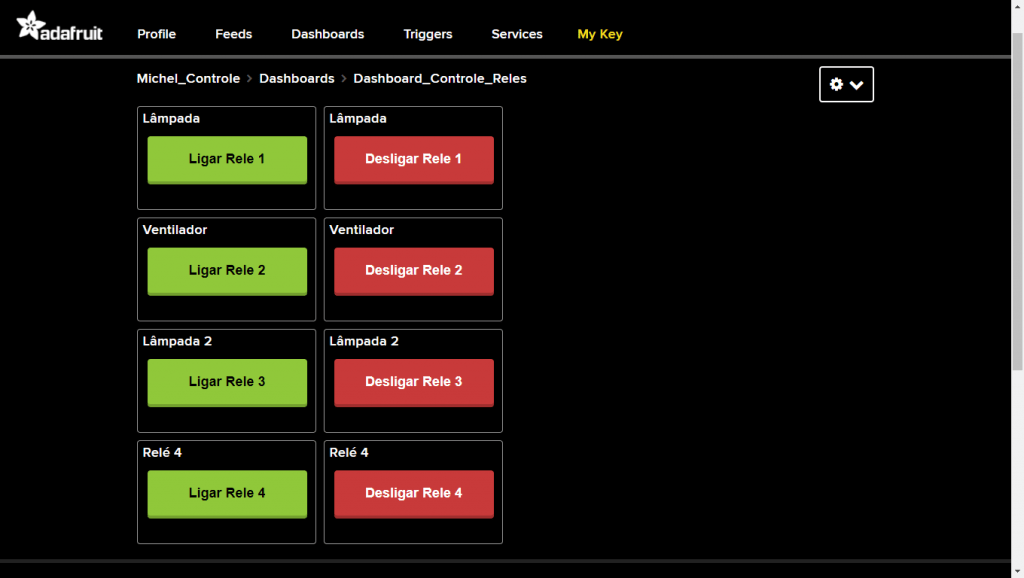Image resolution: width=1024 pixels, height=578 pixels.
Task: Click the Adafruit logo
Action: [x=59, y=27]
